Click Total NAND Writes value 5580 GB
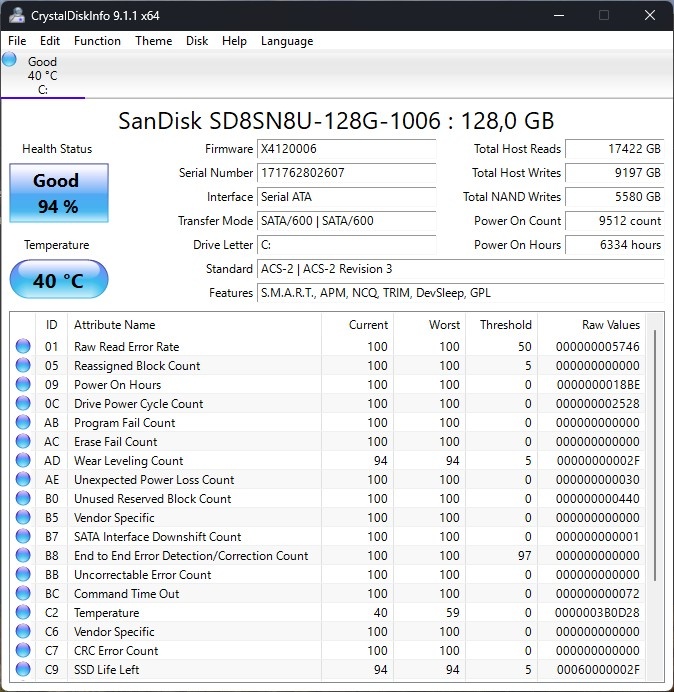Screen dimensions: 674x692 pos(614,196)
